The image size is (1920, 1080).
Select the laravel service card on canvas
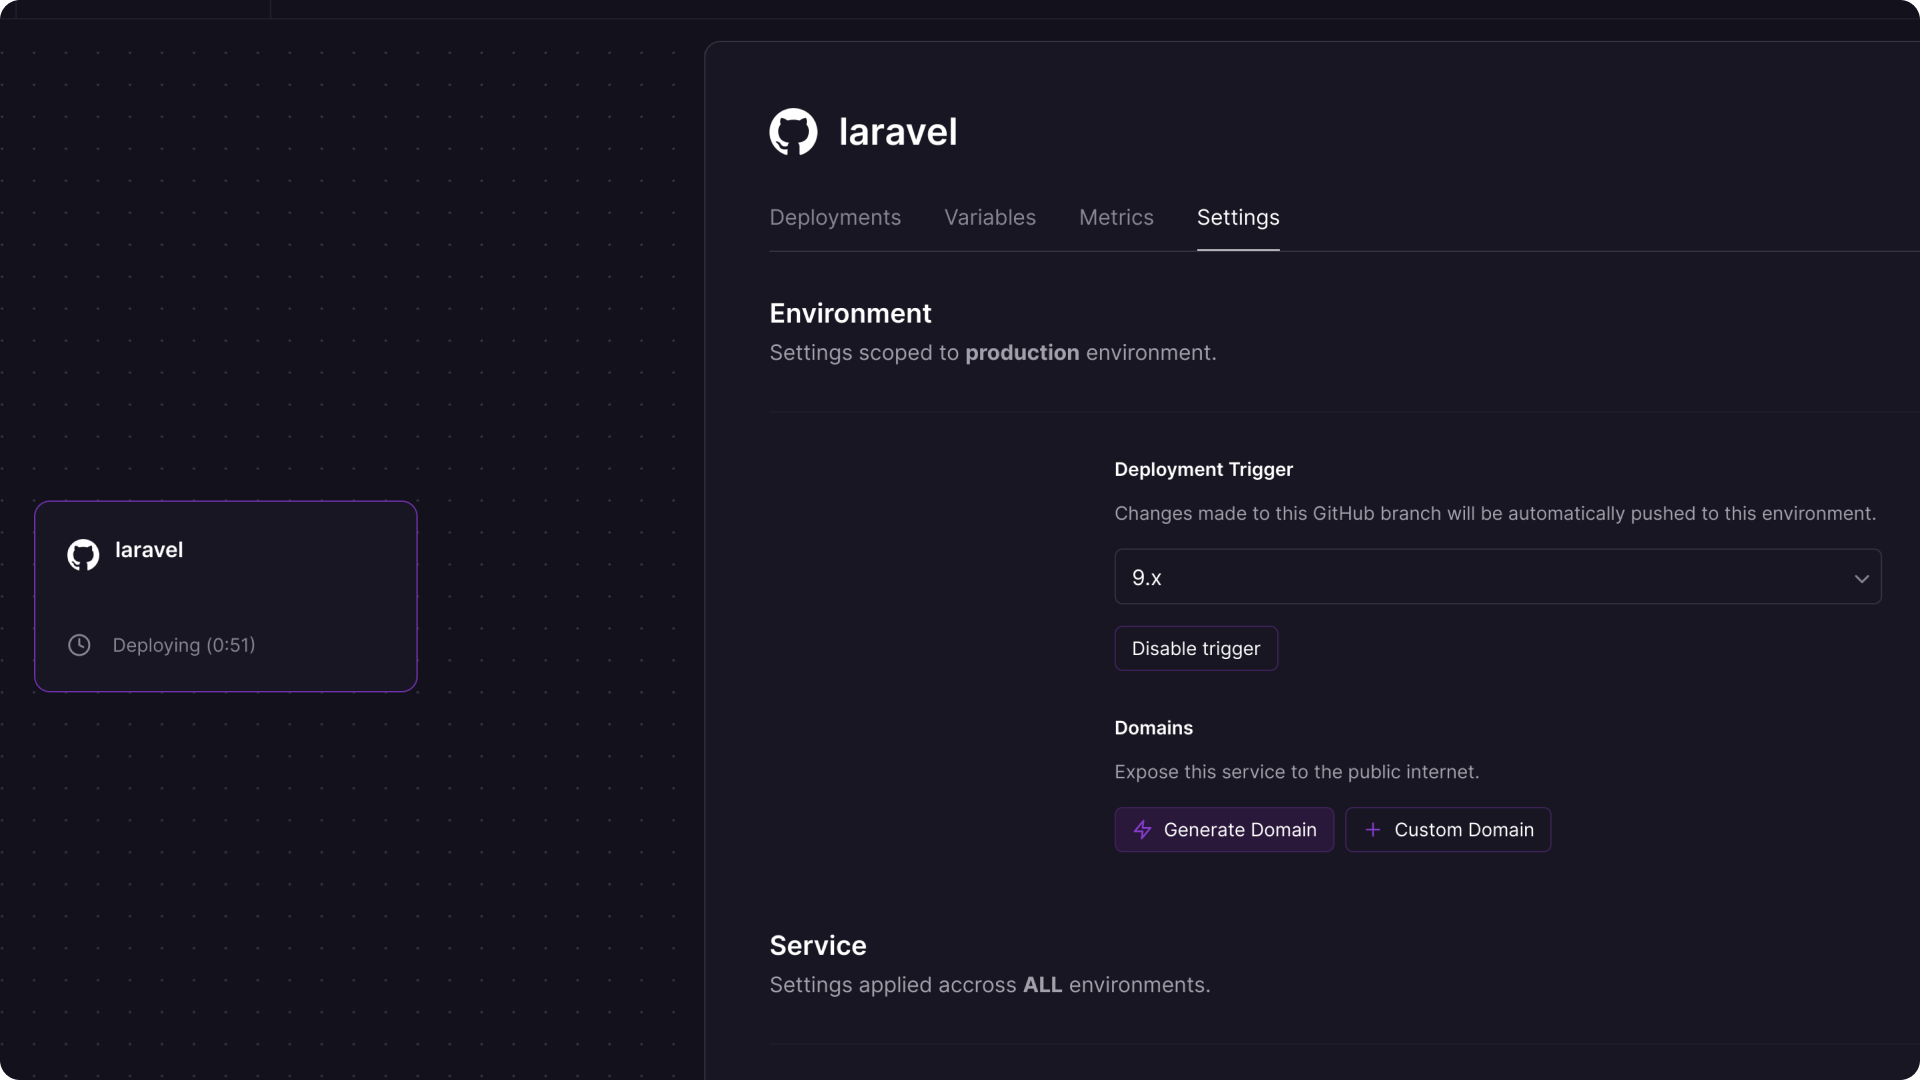pos(226,597)
